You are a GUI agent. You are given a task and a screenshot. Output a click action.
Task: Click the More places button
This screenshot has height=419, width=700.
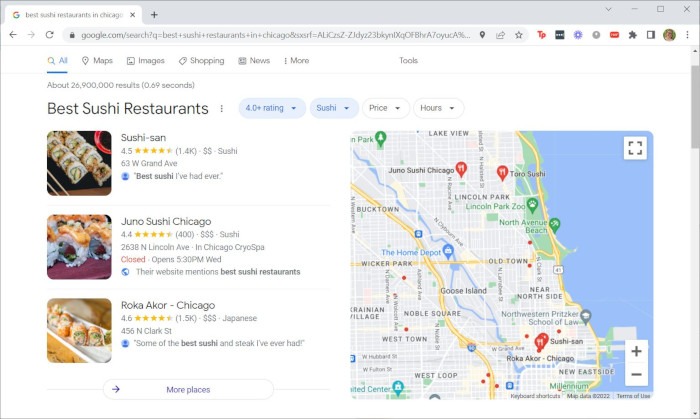(x=188, y=390)
